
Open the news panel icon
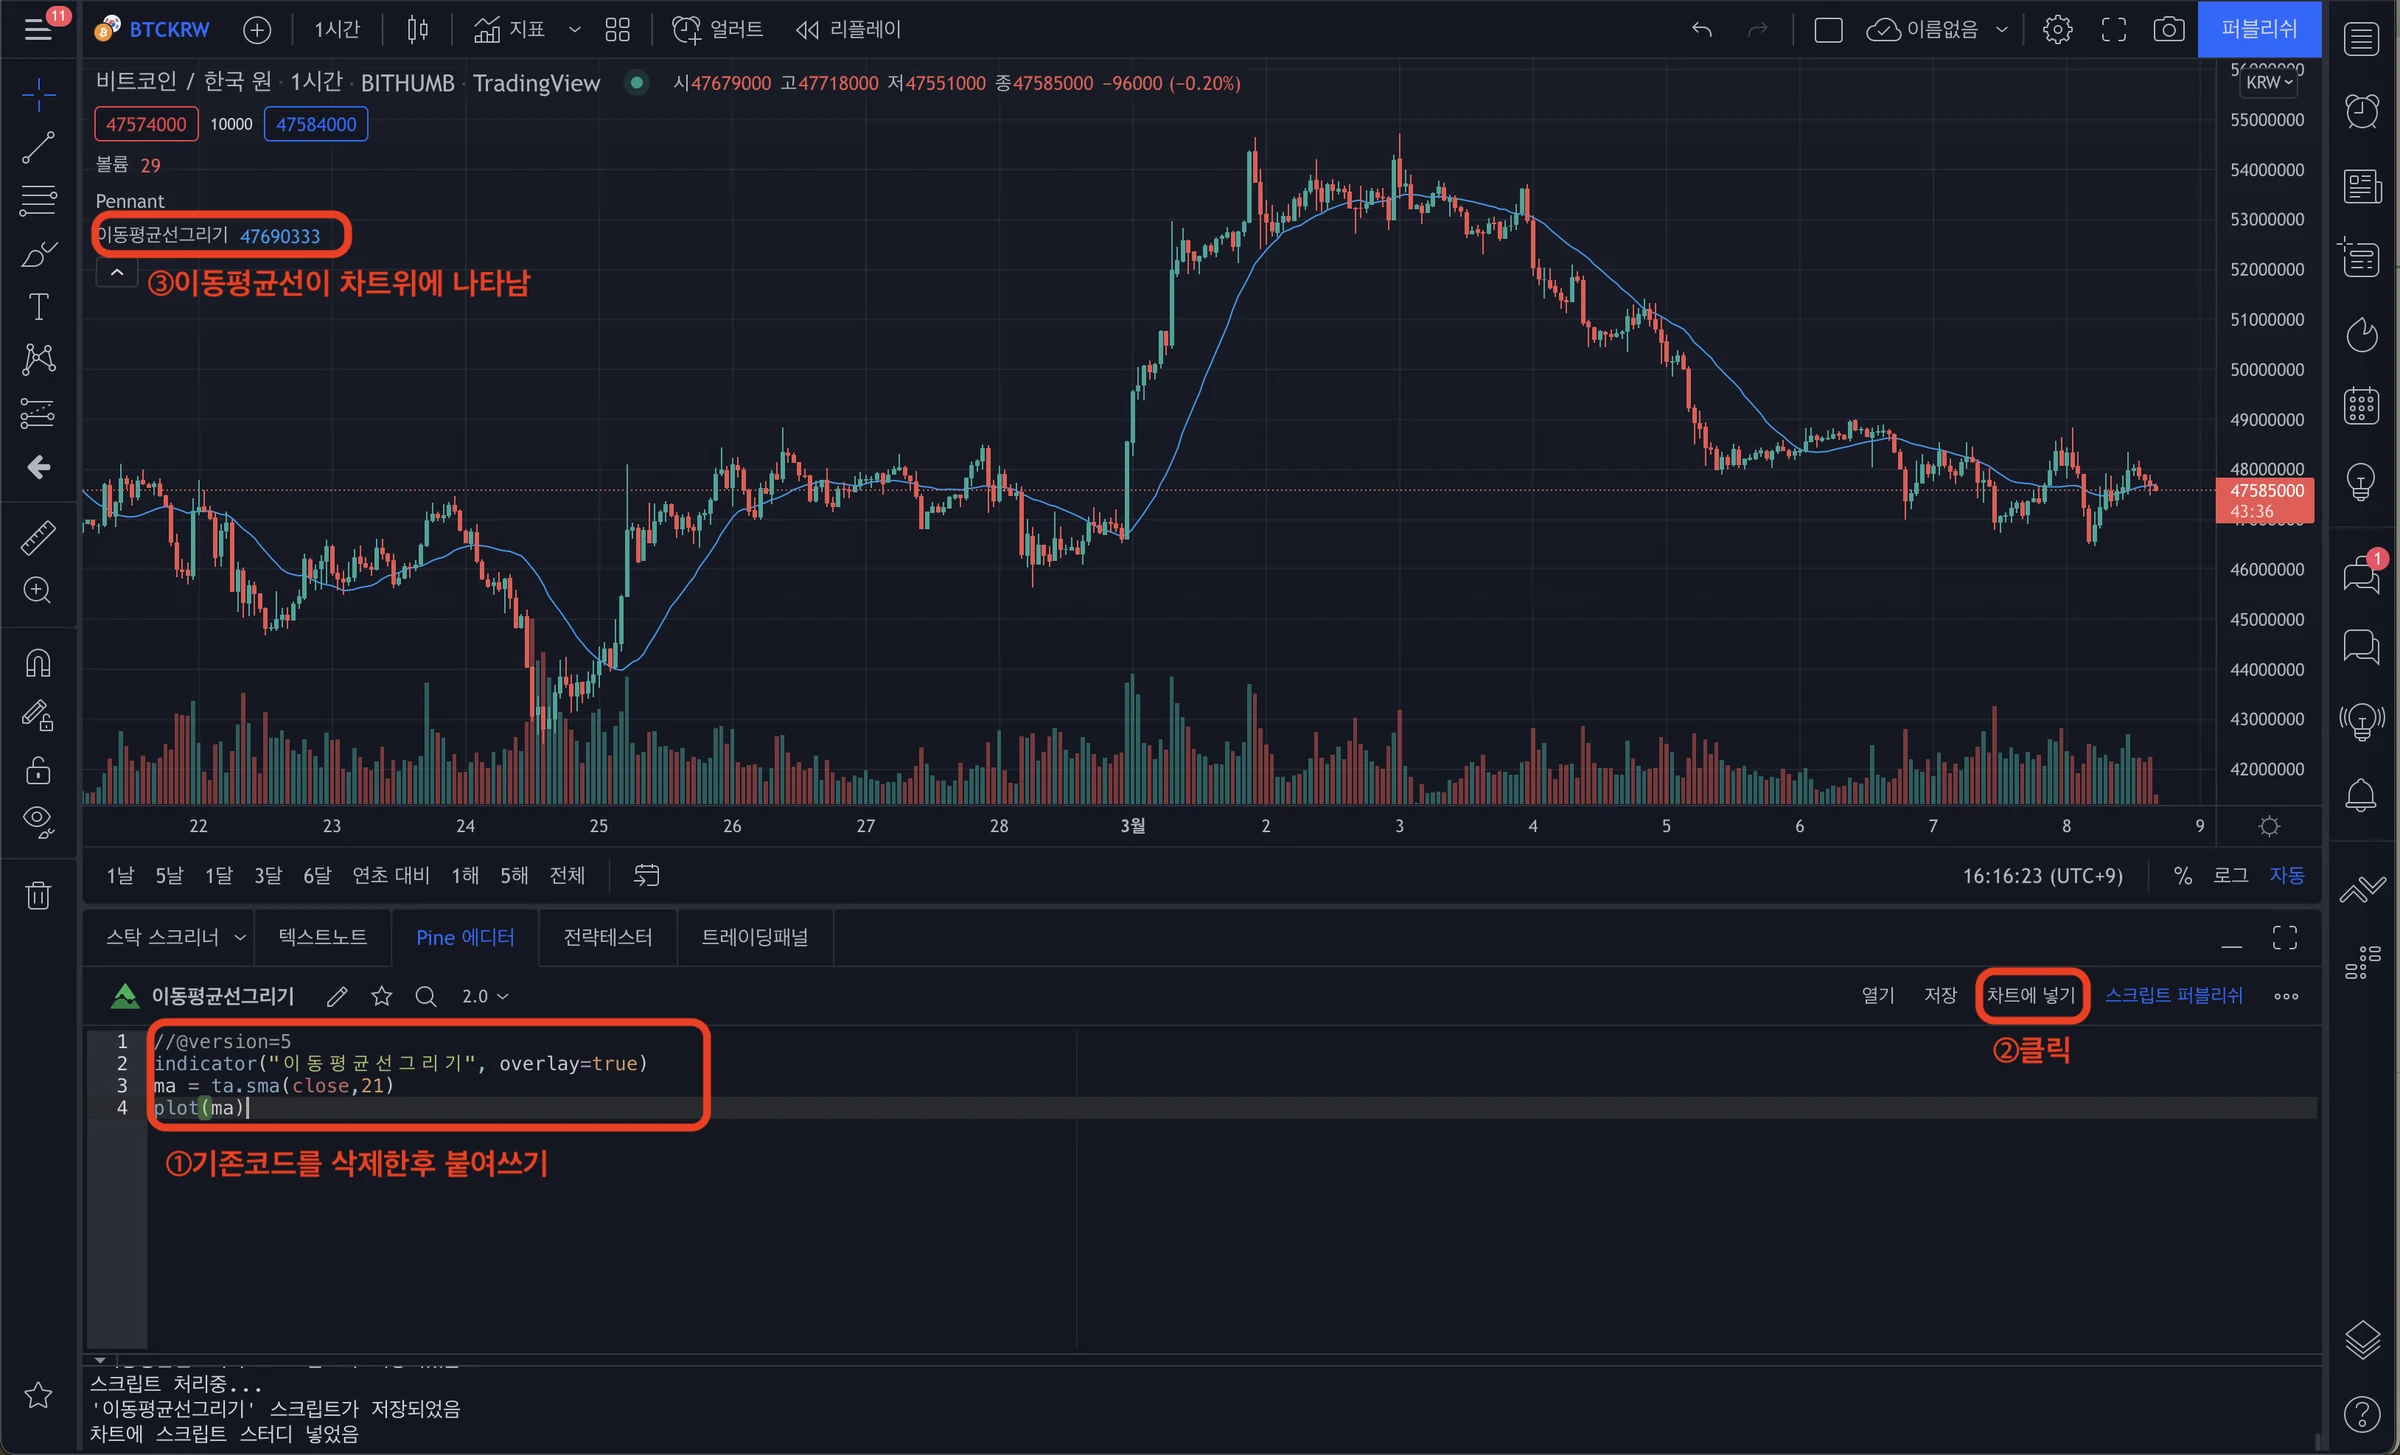(2361, 186)
